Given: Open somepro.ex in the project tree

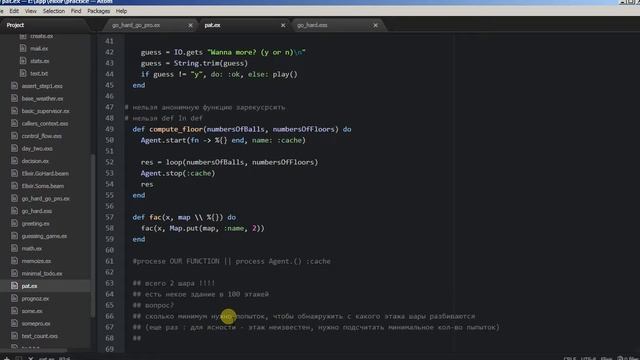Looking at the screenshot, I should 36,324.
